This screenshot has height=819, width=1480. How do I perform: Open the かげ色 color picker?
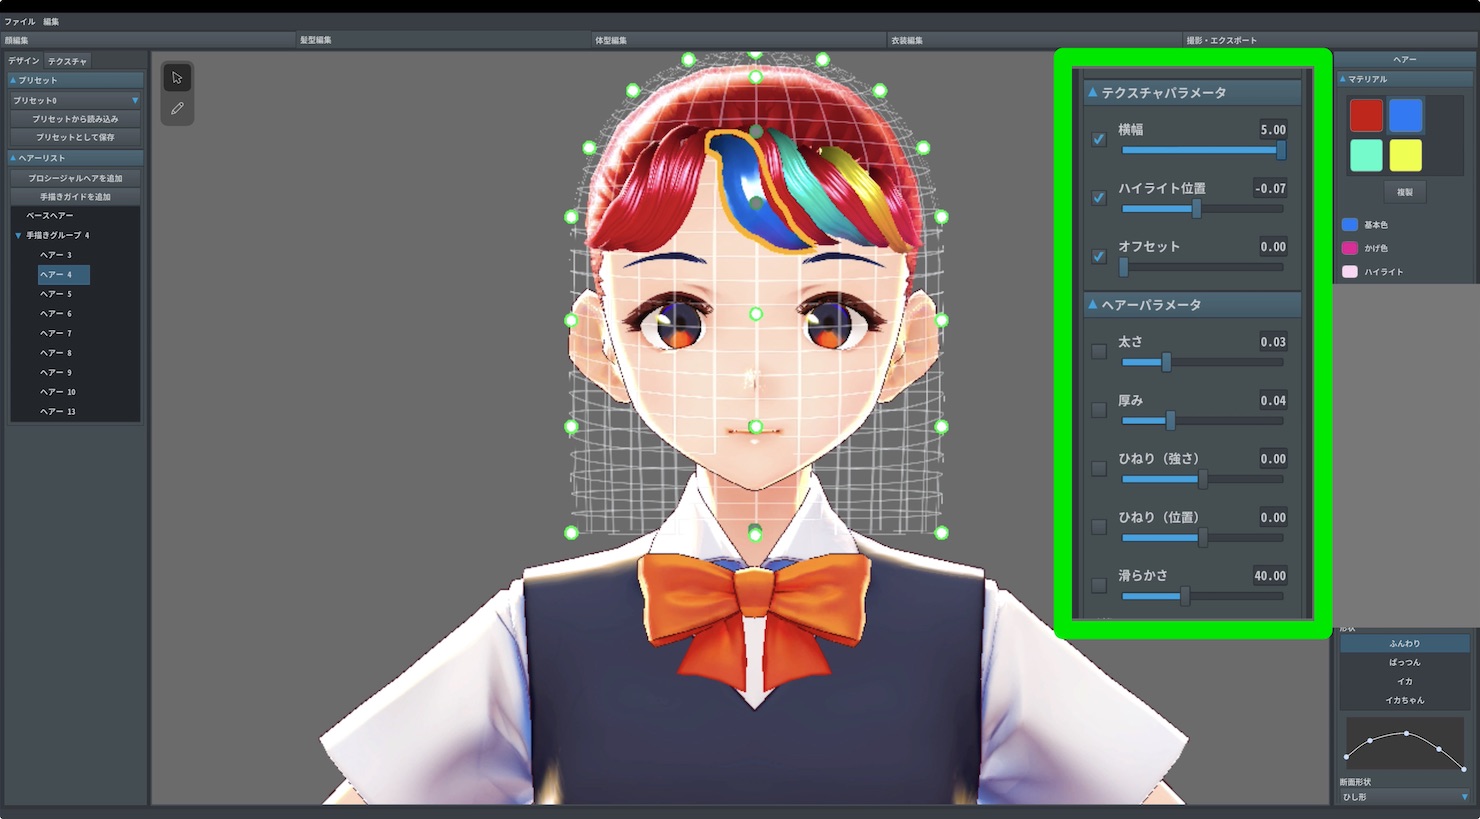click(1350, 248)
